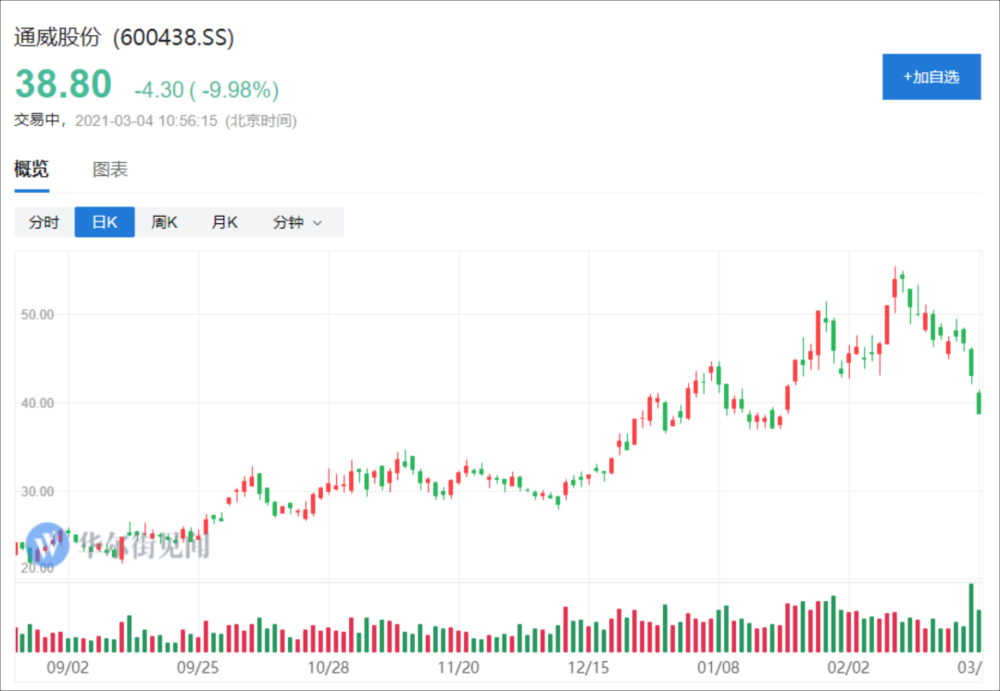Switch to 月K monthly candles

225,222
